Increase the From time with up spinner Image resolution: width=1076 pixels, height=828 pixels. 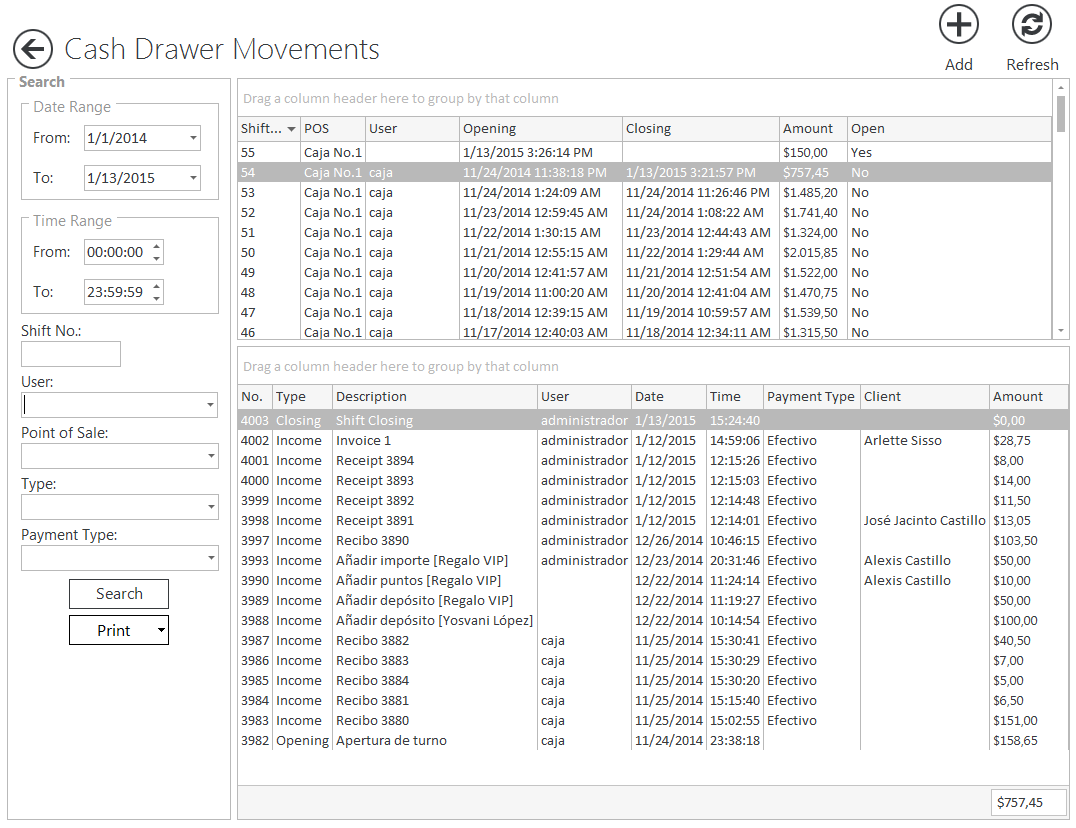(157, 247)
